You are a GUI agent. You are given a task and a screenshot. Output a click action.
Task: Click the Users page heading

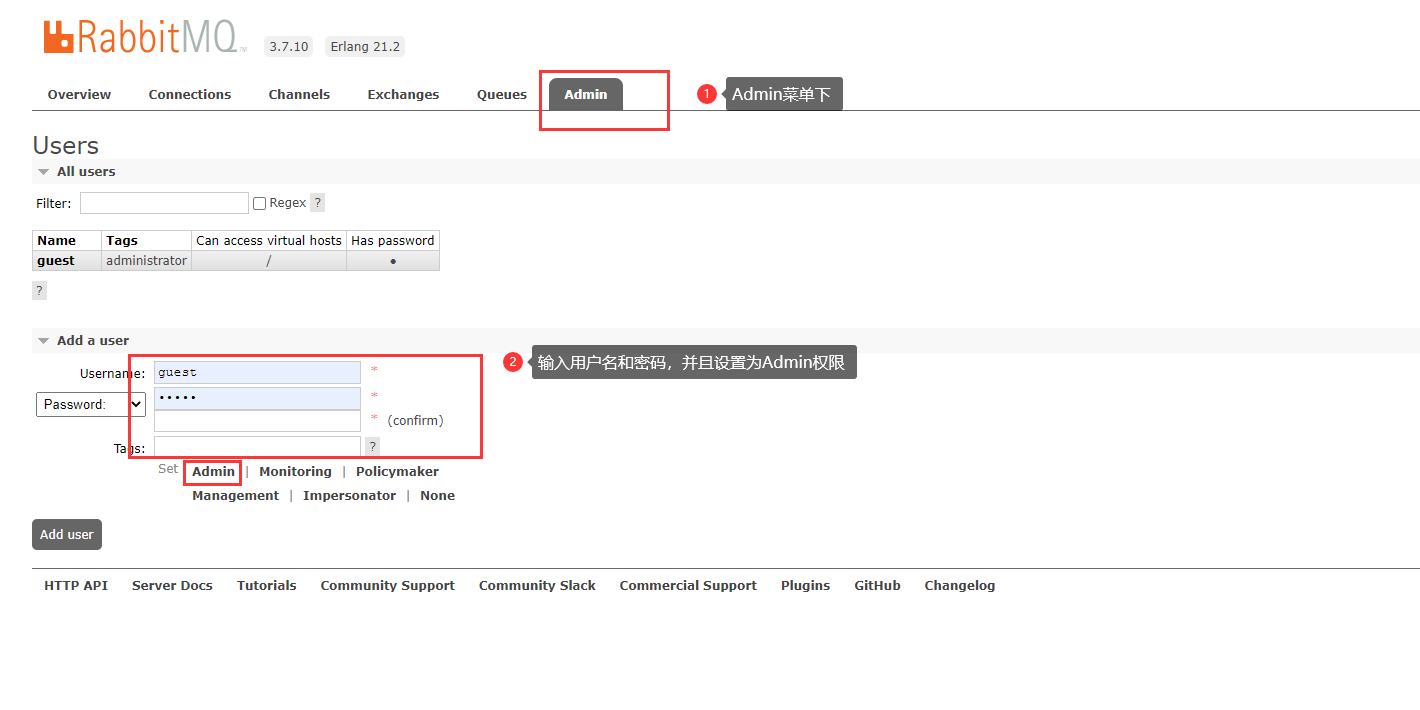click(66, 146)
